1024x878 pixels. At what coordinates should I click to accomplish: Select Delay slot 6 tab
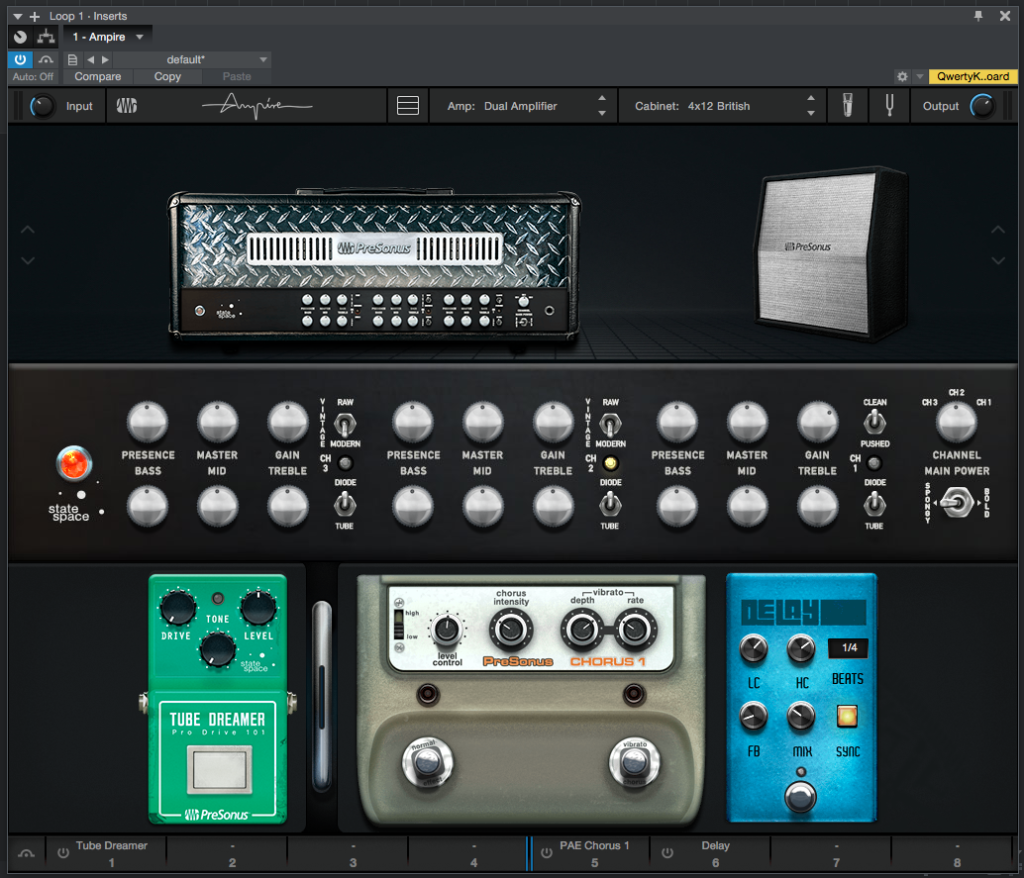coord(711,853)
